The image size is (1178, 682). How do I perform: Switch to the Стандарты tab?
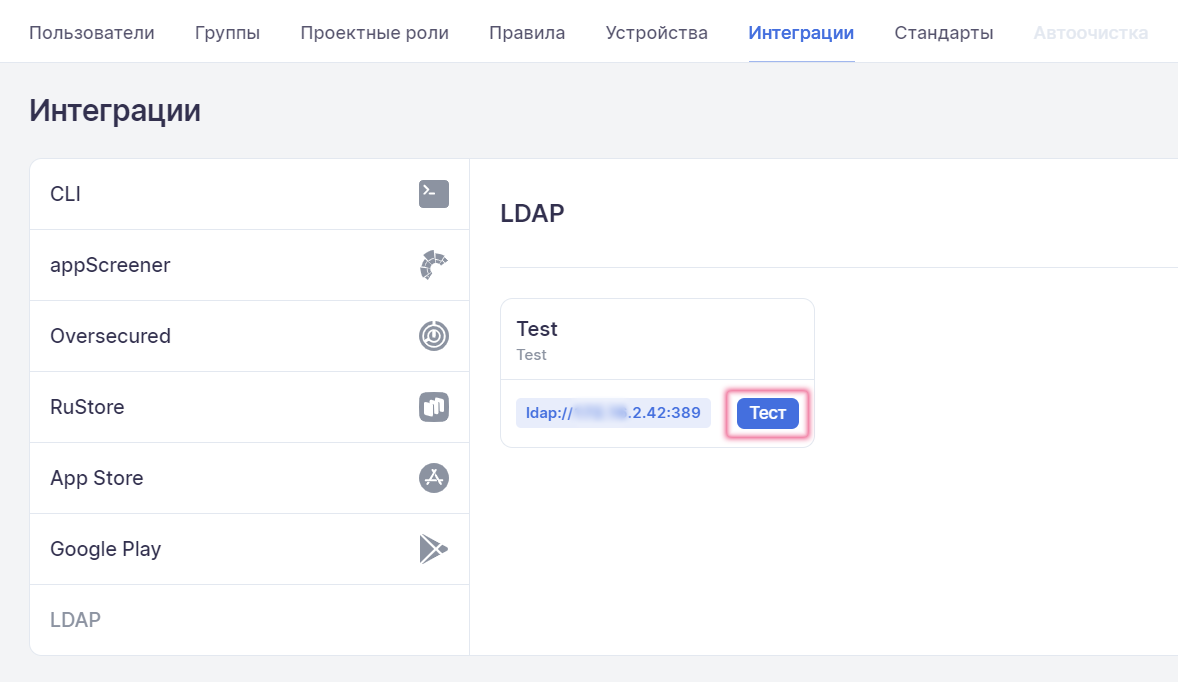943,33
